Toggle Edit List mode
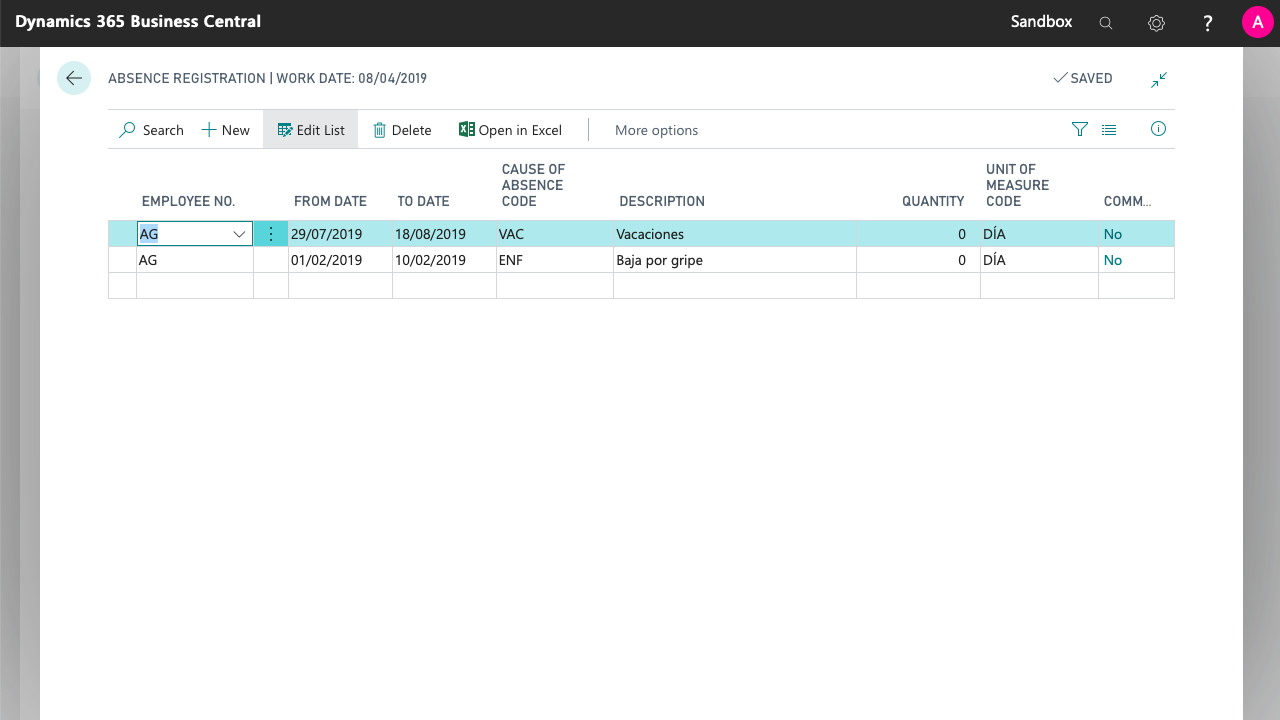Viewport: 1280px width, 720px height. 311,130
